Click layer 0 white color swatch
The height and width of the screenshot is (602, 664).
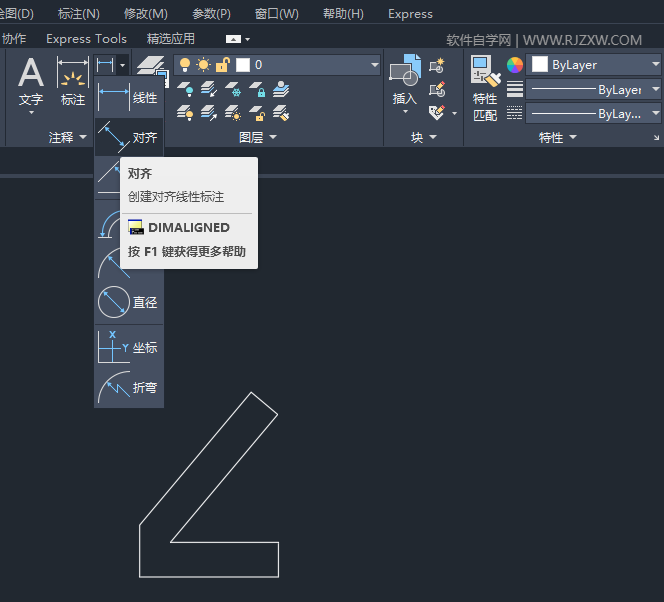pyautogui.click(x=243, y=65)
